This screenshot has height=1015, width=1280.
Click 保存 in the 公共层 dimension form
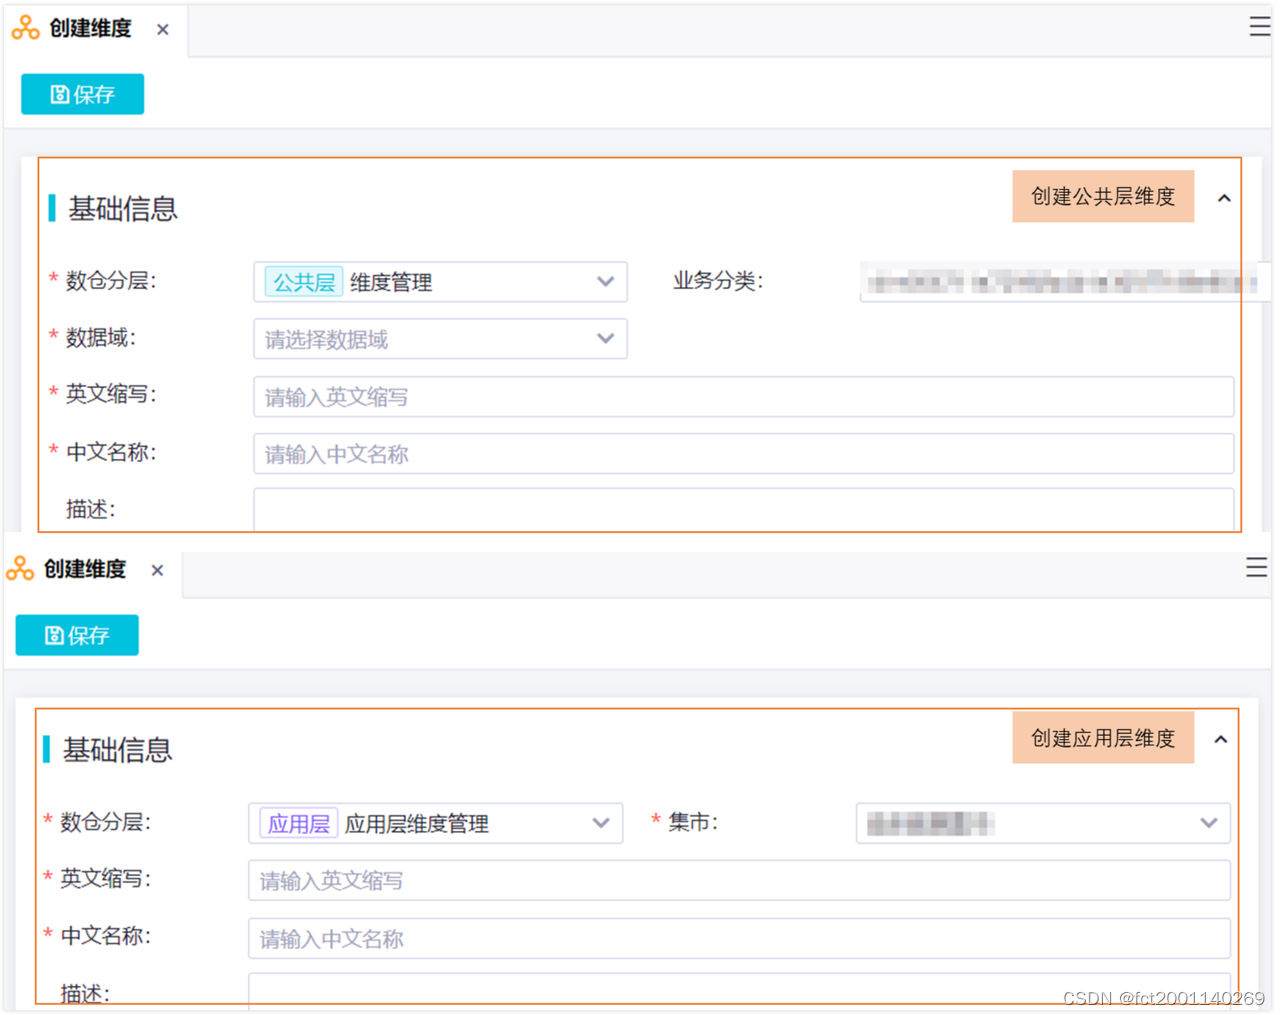point(83,94)
